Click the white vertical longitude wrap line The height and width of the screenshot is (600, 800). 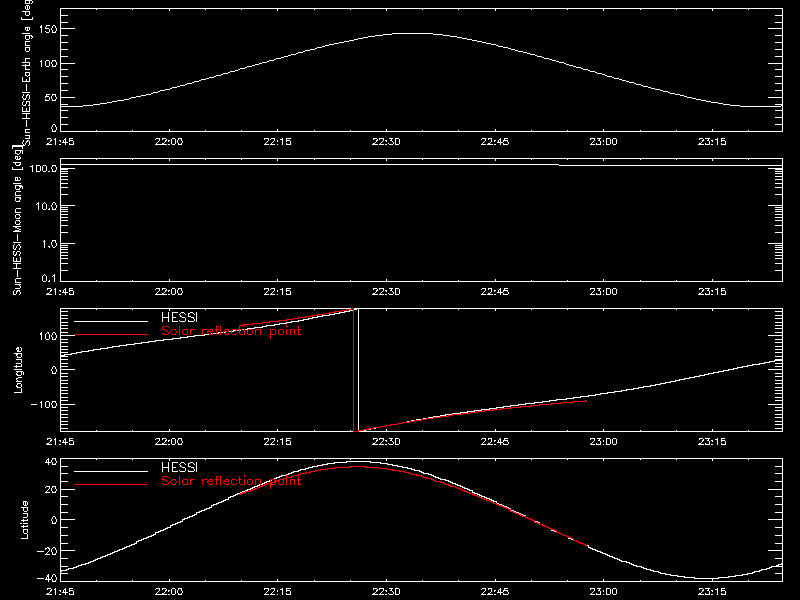358,370
